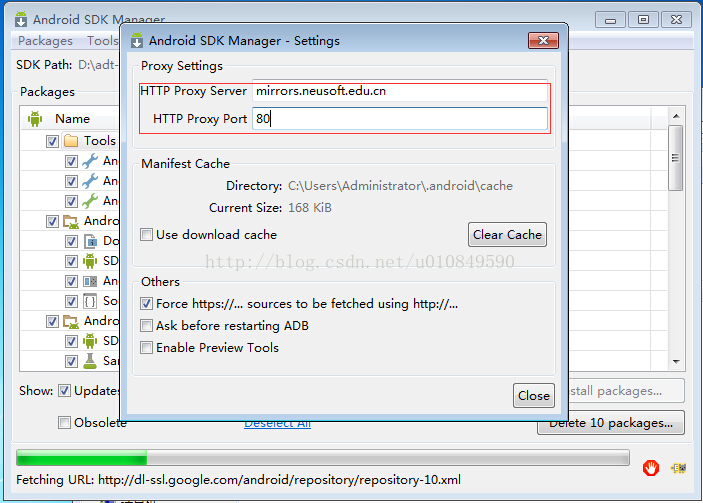Click the packages list scrollbar thumb

click(676, 158)
